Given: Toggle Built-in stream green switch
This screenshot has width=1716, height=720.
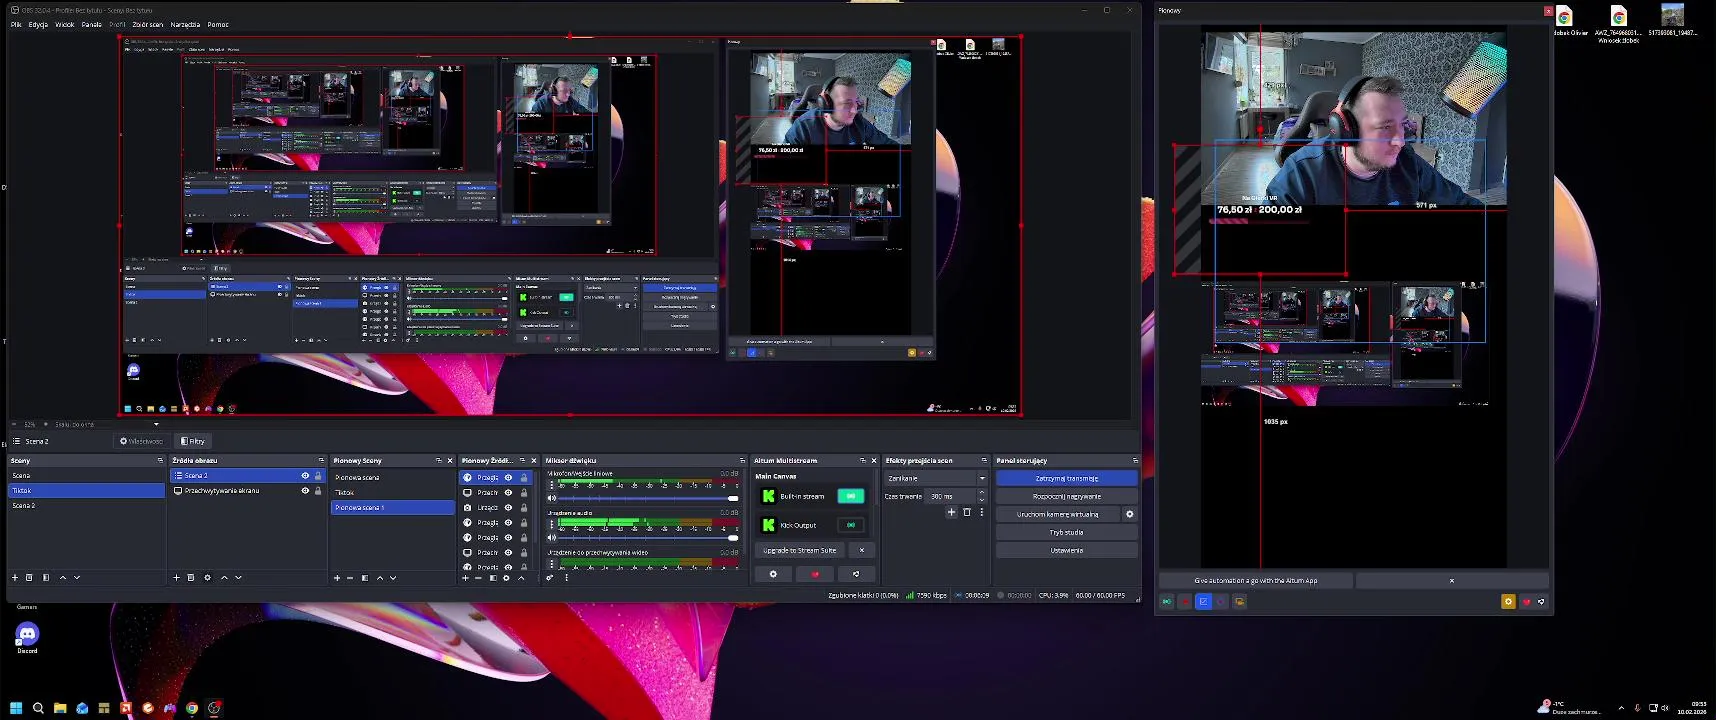Looking at the screenshot, I should coord(851,496).
